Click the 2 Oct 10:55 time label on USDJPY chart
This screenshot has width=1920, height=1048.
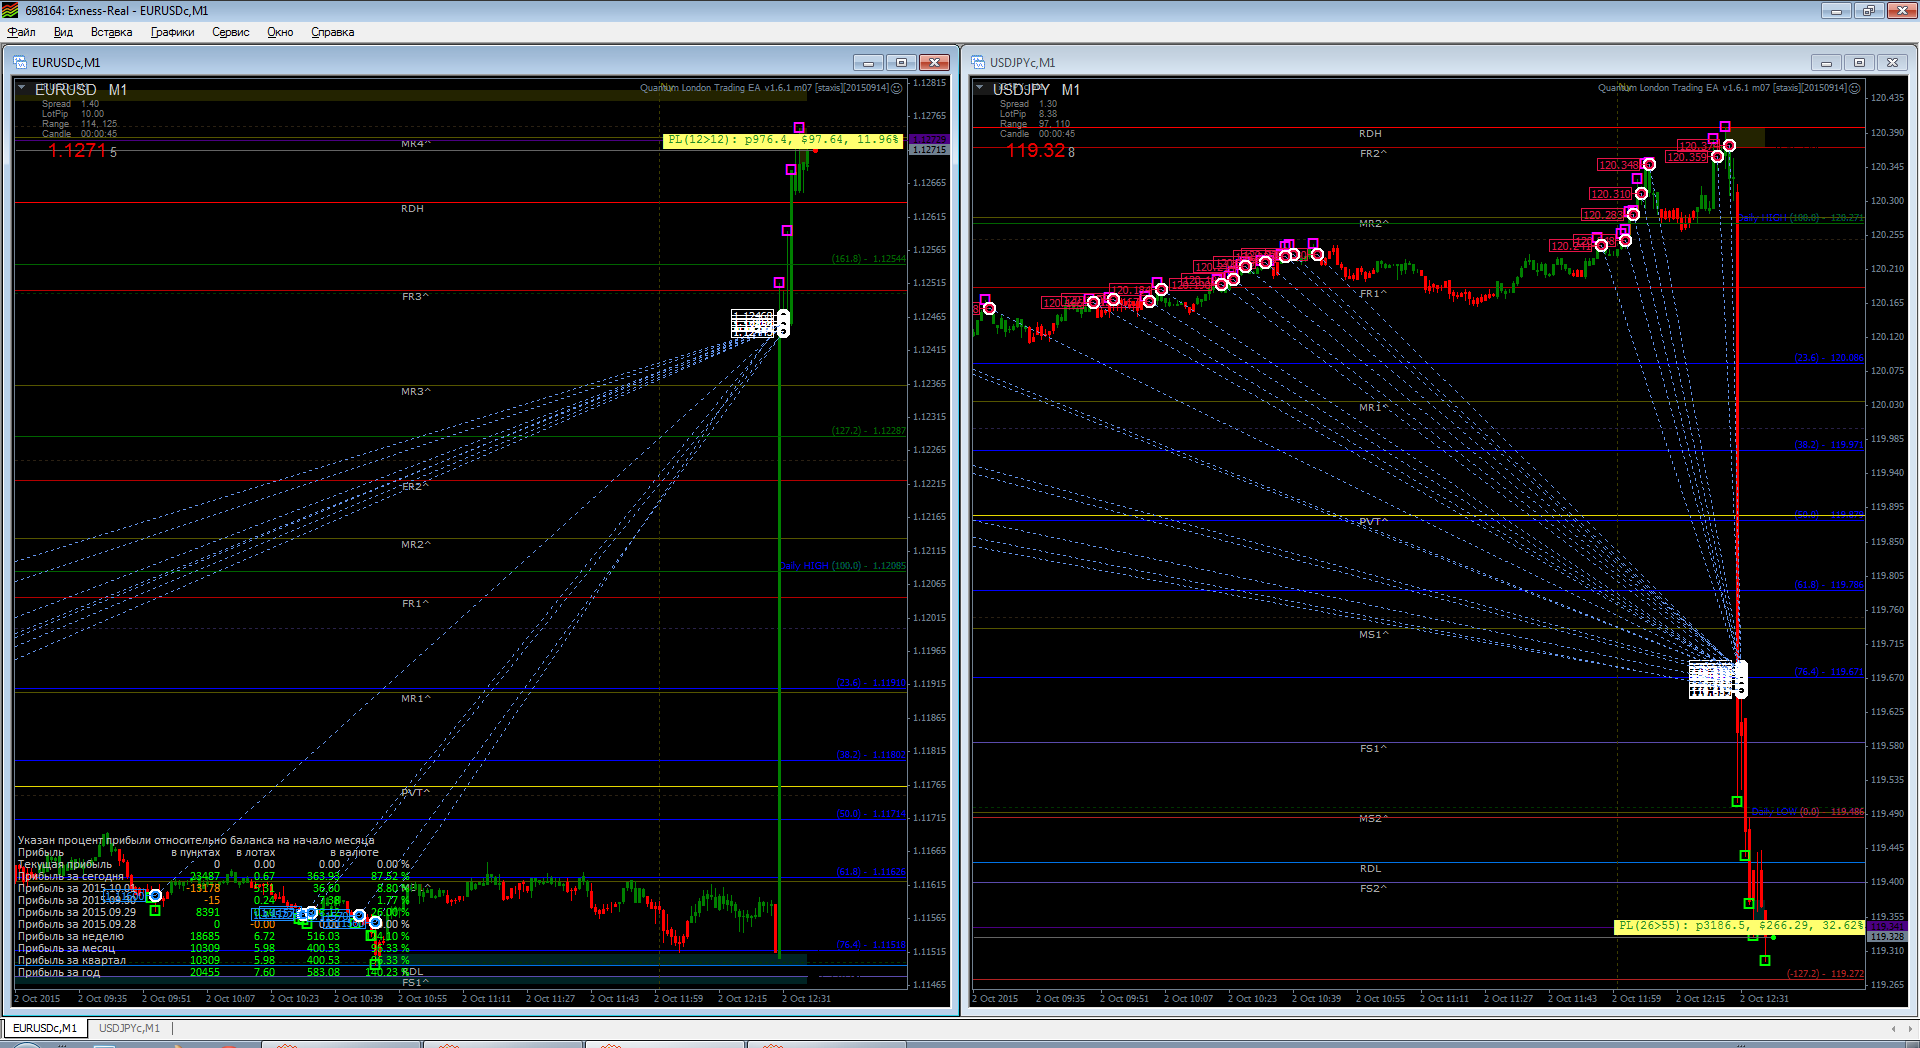(1380, 999)
